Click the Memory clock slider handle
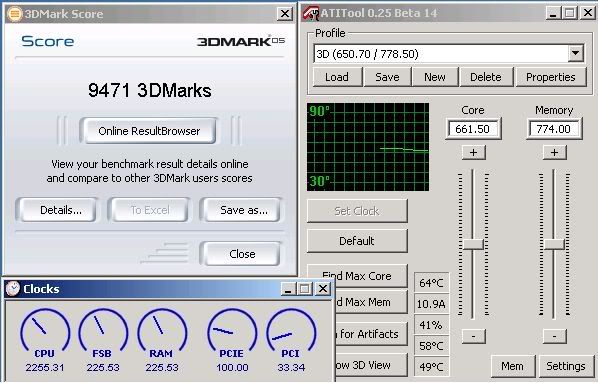 click(554, 244)
